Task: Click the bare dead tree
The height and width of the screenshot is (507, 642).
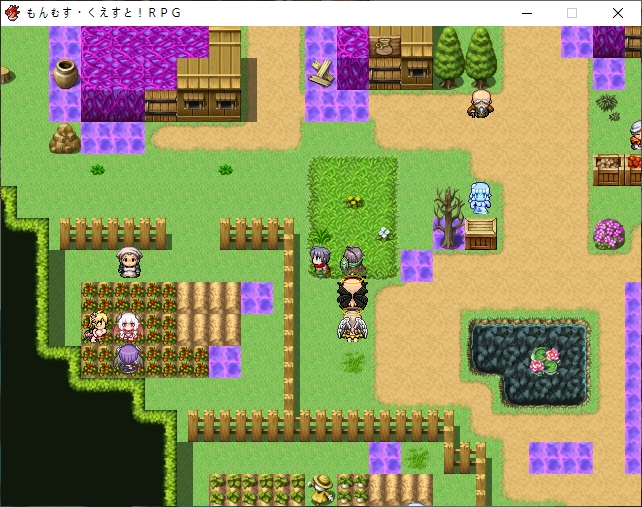Action: tap(449, 218)
